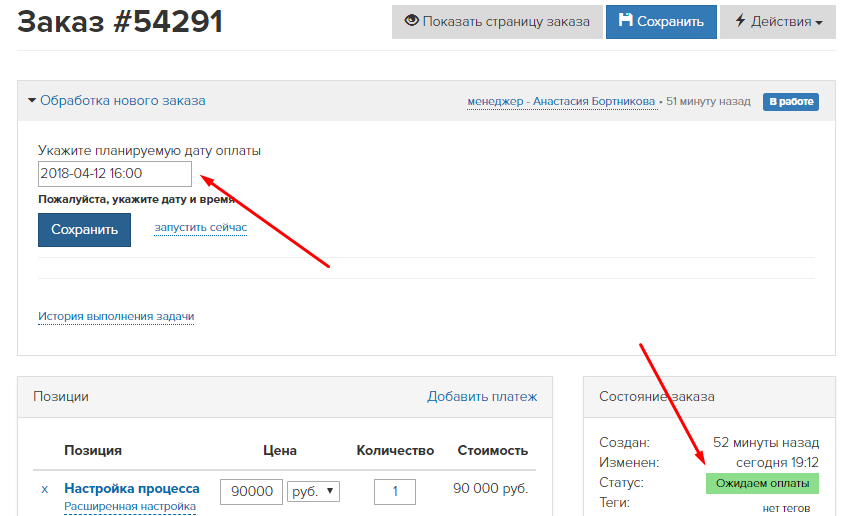Click the В работе status badge

[x=791, y=101]
